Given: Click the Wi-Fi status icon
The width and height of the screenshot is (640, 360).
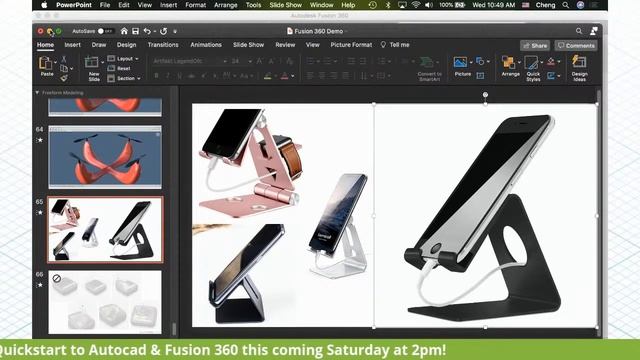Looking at the screenshot, I should click(x=416, y=5).
